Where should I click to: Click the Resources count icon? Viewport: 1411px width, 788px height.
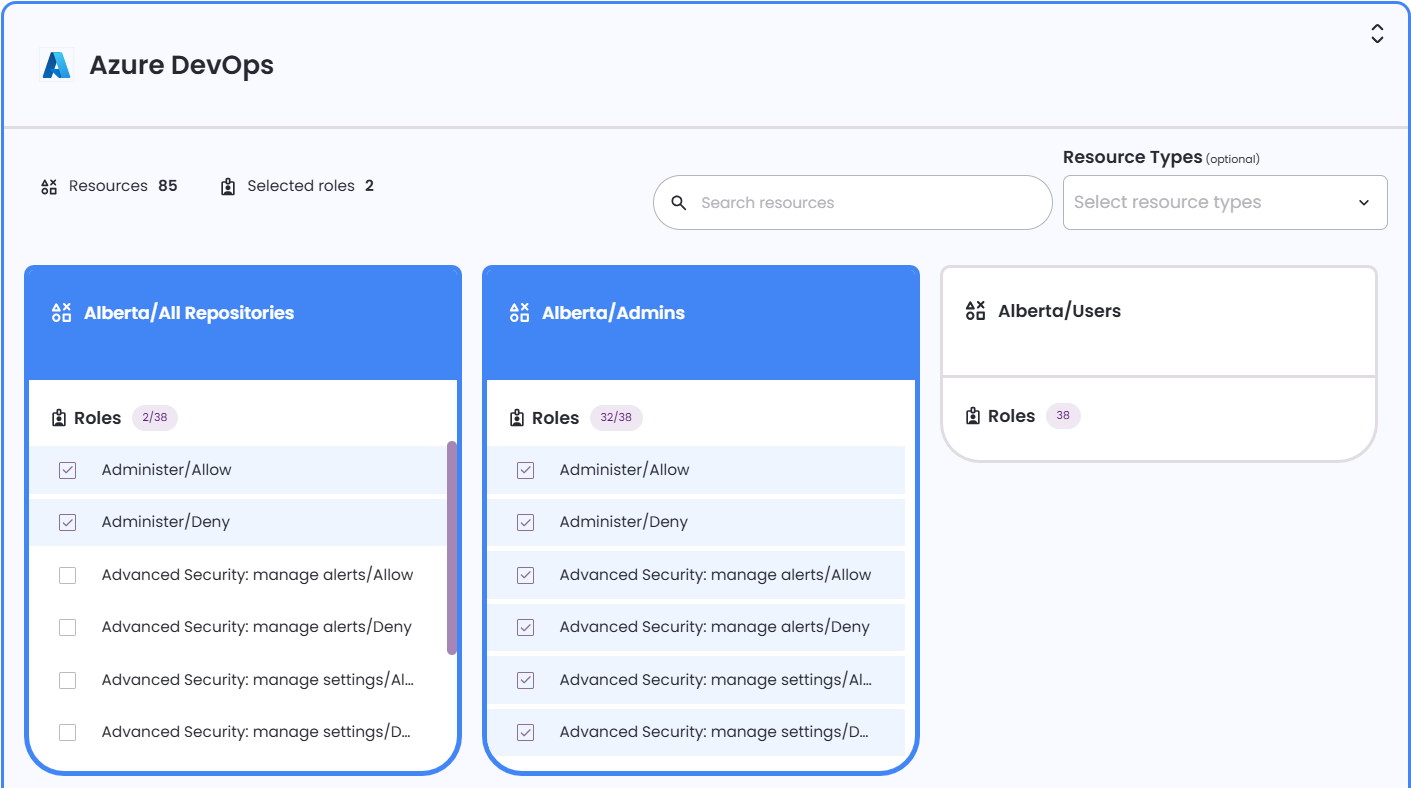49,186
